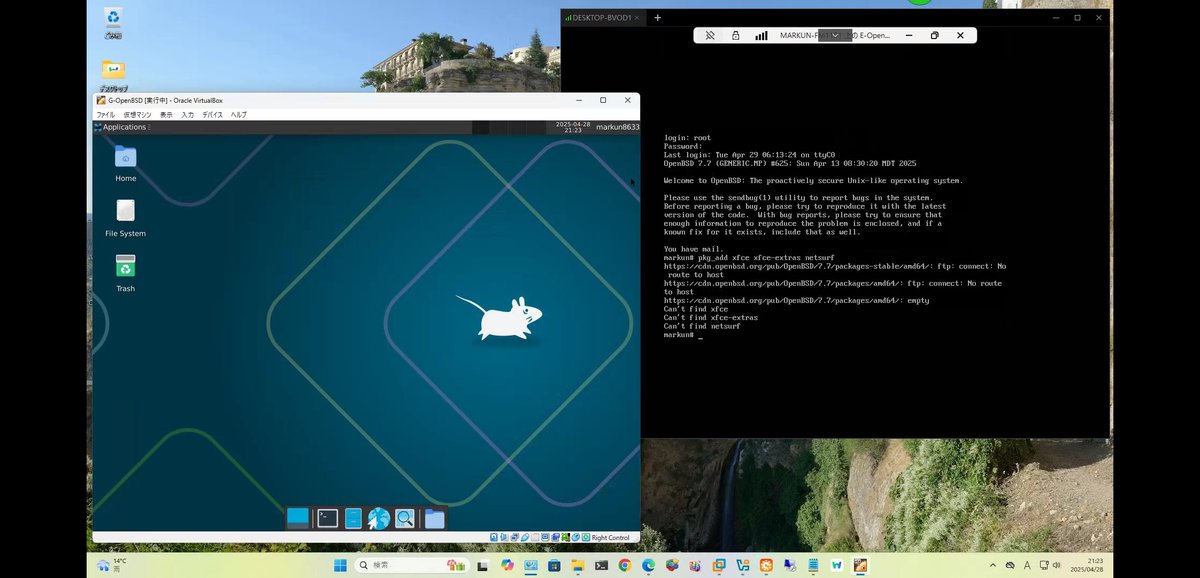Click the IME 'A' input mode indicator
This screenshot has height=578, width=1200.
pyautogui.click(x=1027, y=566)
